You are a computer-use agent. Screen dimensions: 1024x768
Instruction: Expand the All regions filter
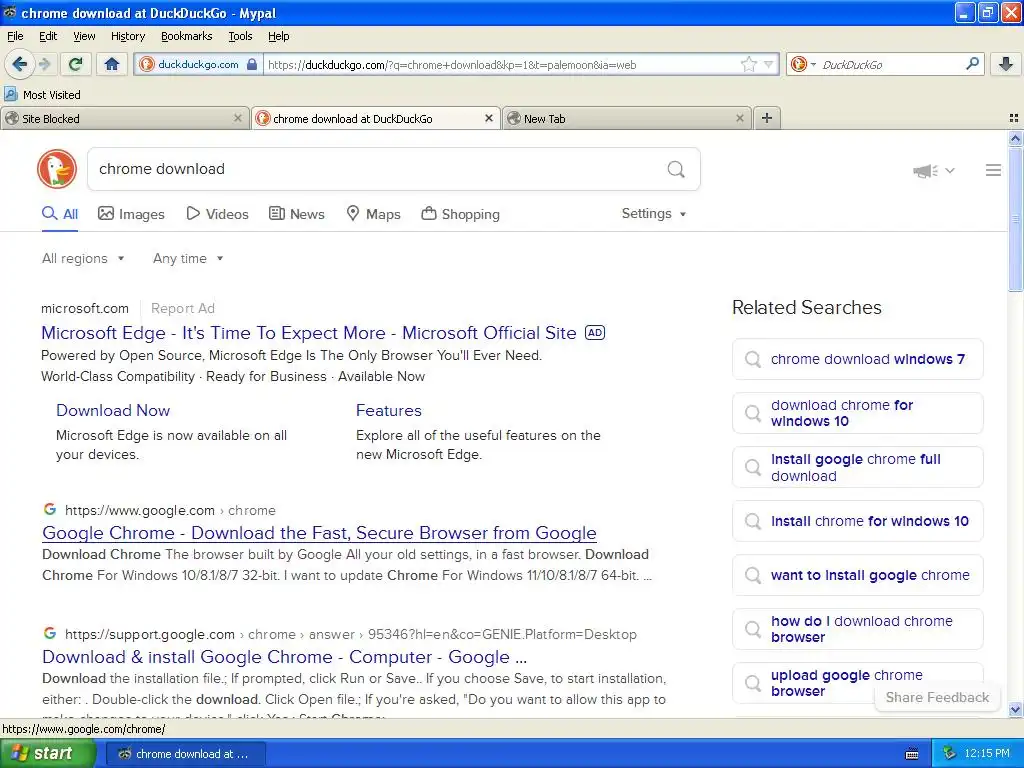(x=83, y=259)
